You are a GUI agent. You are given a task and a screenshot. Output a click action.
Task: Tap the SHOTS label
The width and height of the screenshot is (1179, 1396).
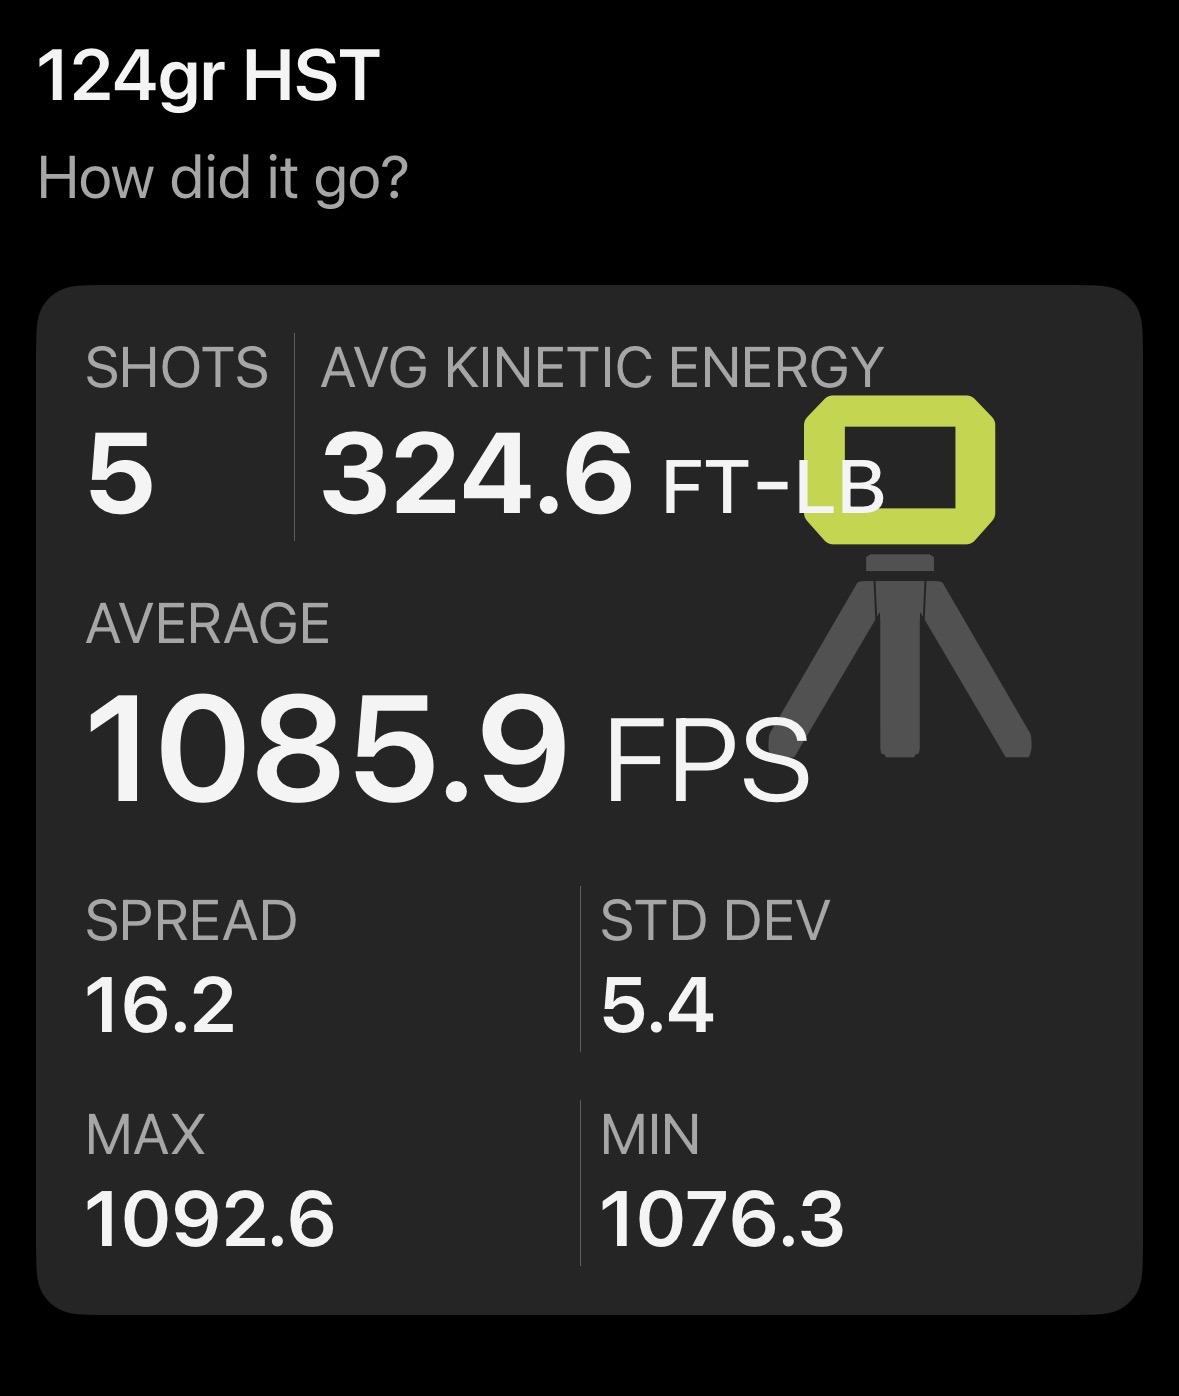point(177,367)
